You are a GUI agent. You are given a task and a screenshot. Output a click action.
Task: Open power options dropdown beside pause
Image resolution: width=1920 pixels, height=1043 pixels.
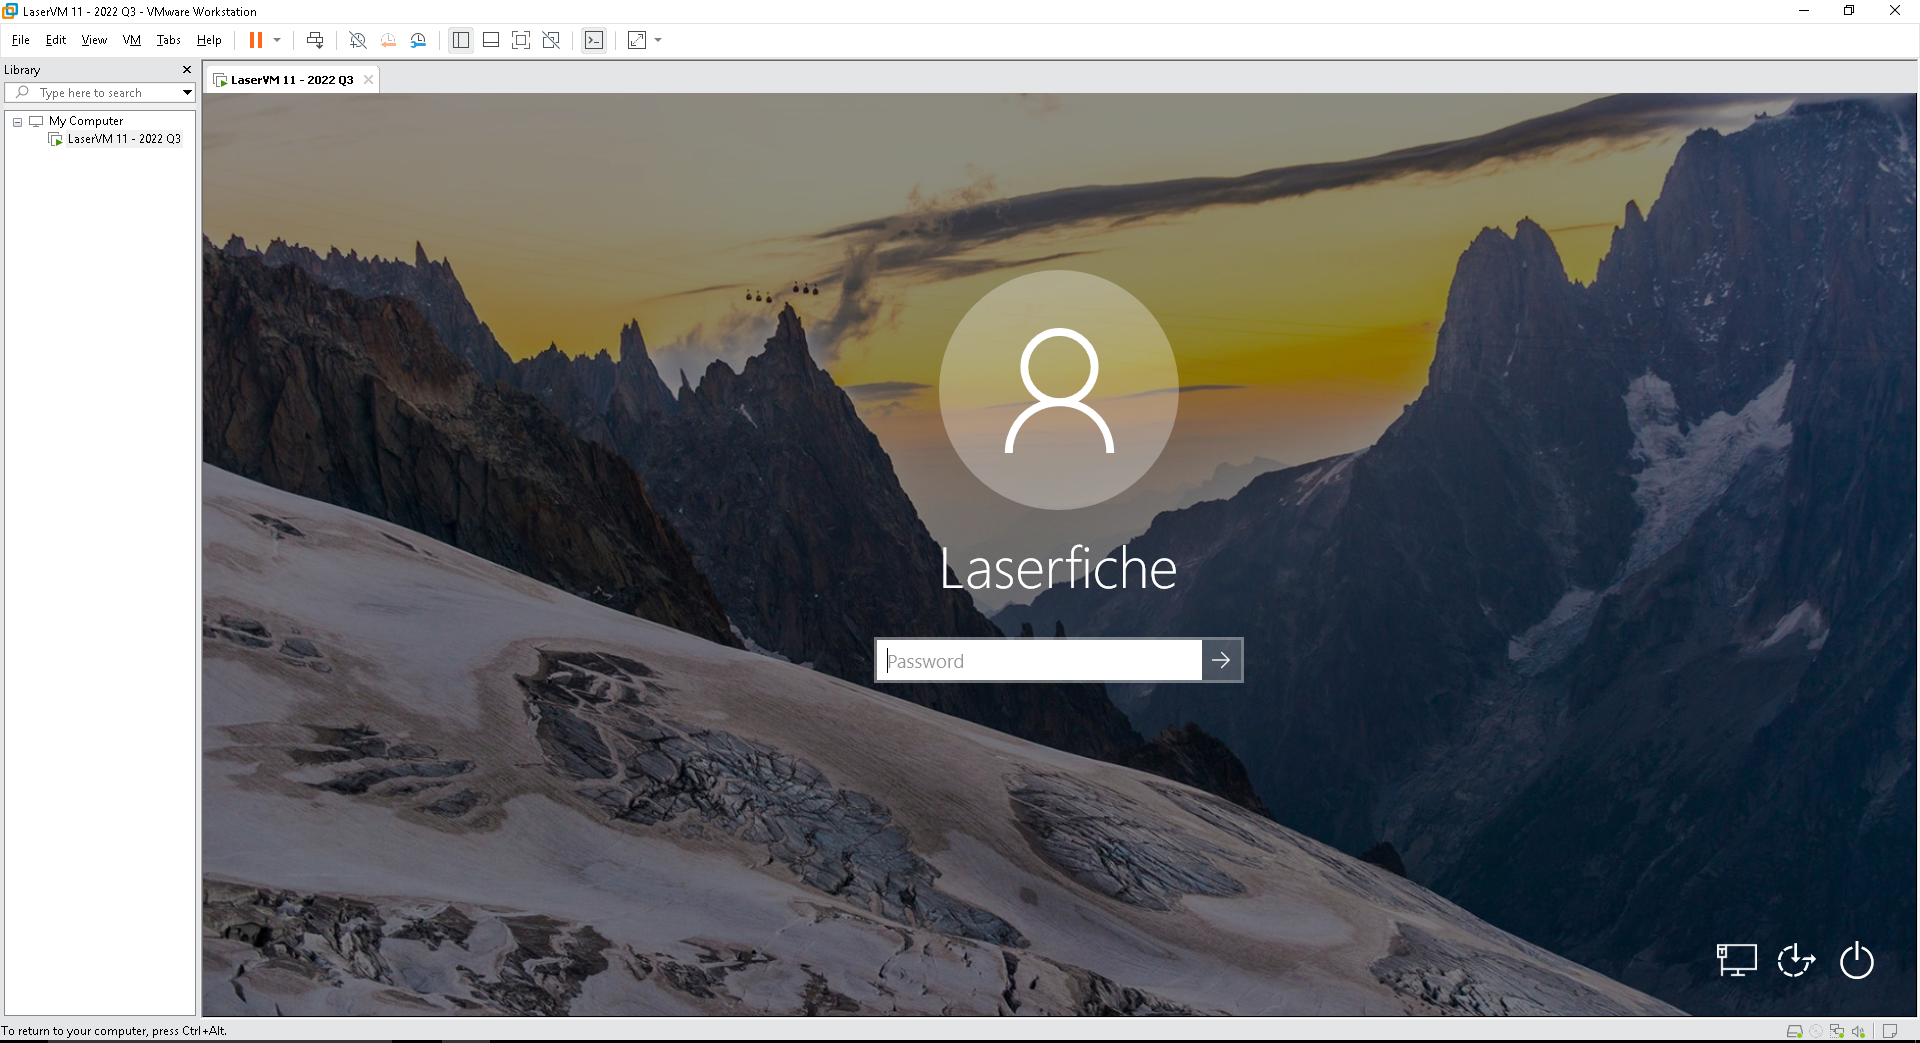[x=277, y=40]
